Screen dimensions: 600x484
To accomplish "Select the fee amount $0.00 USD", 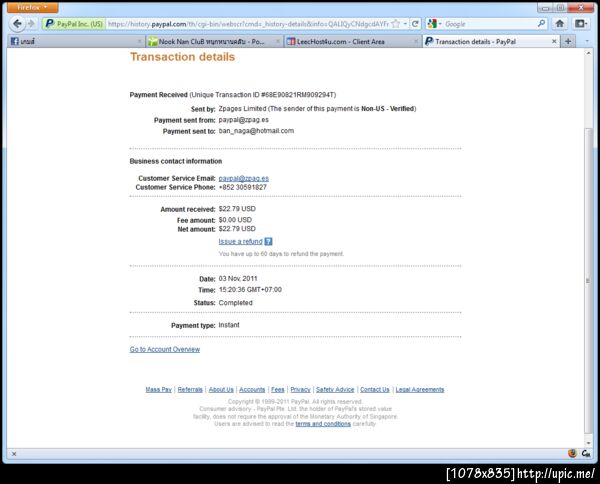I will point(235,220).
